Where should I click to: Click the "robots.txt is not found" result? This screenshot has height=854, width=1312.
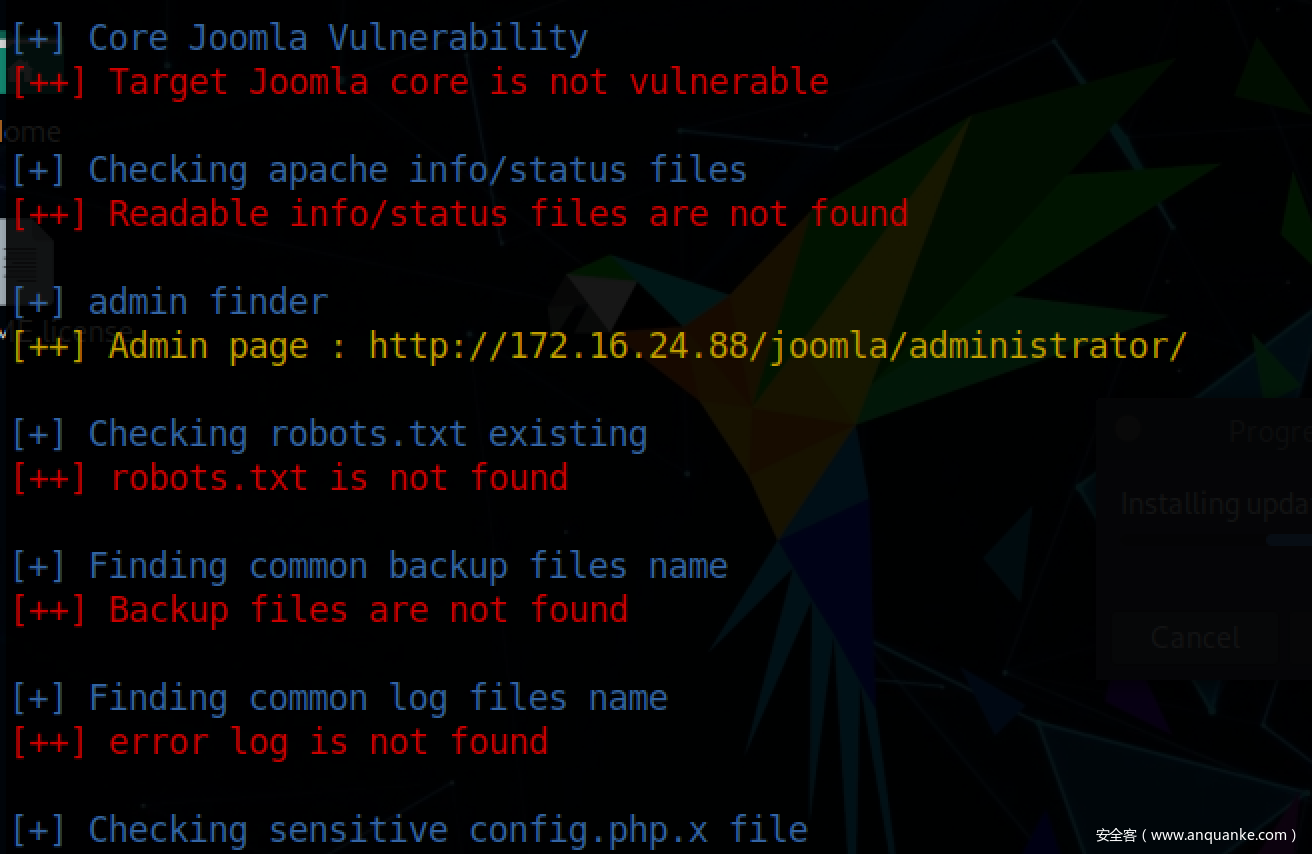point(289,478)
